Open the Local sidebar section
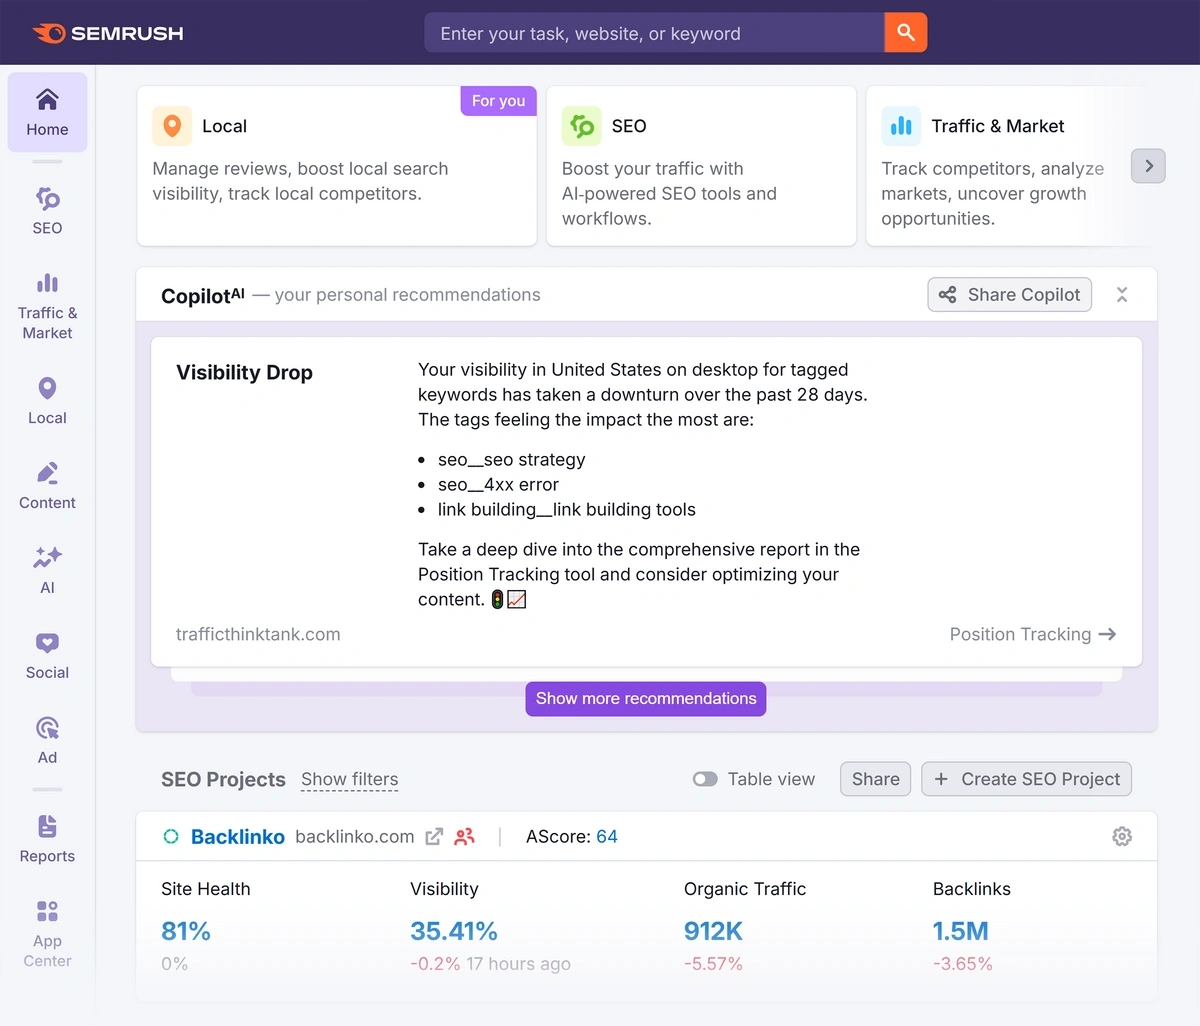 click(47, 401)
